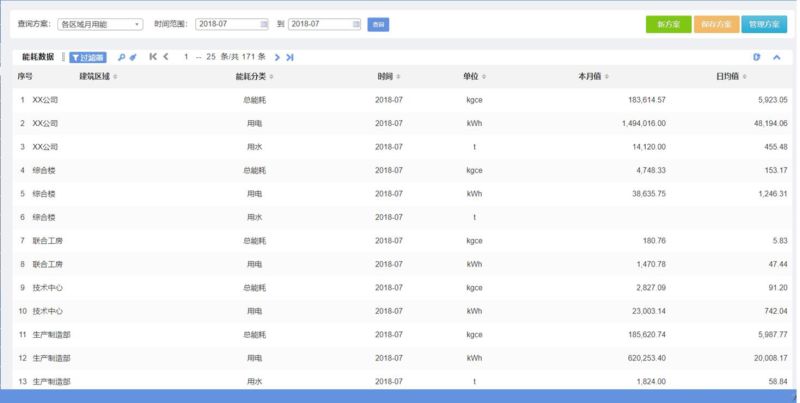Viewport: 800px width, 403px height.
Task: Collapse the 能耗数据 panel with chevron
Action: pyautogui.click(x=776, y=57)
